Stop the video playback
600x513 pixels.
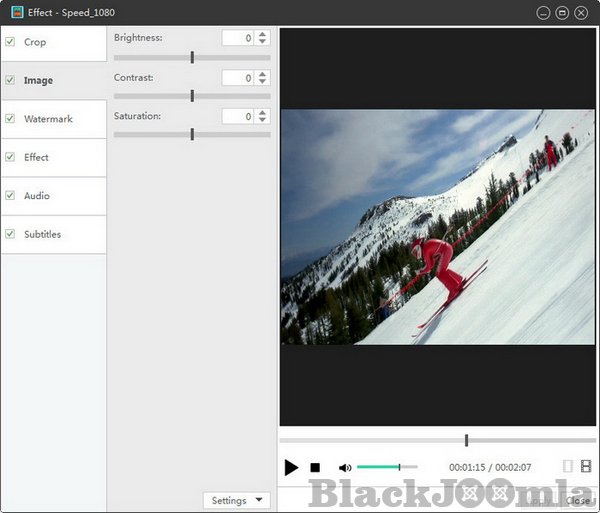tap(315, 467)
